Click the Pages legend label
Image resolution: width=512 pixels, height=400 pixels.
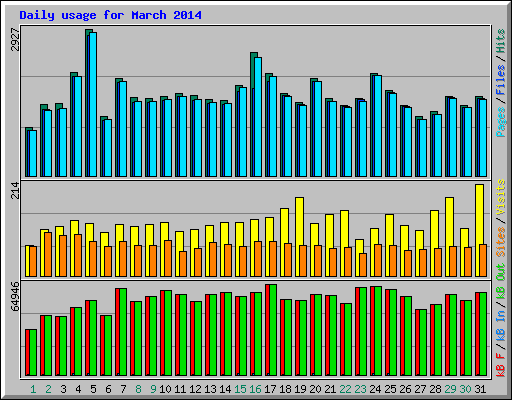pos(501,122)
